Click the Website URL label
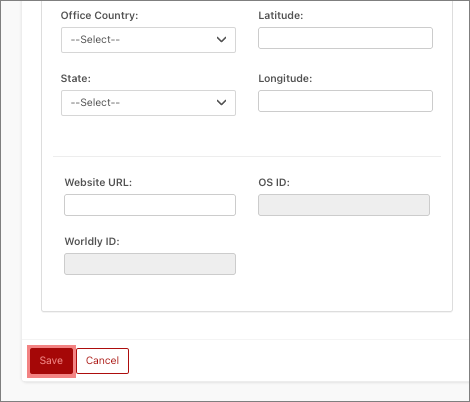Screen dimensions: 470x402 click(98, 183)
